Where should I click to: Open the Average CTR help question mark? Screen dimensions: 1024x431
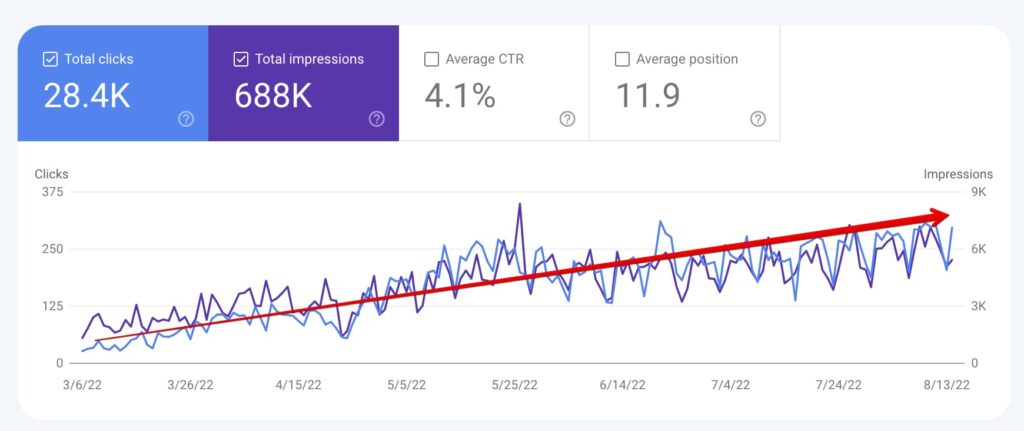(x=567, y=119)
